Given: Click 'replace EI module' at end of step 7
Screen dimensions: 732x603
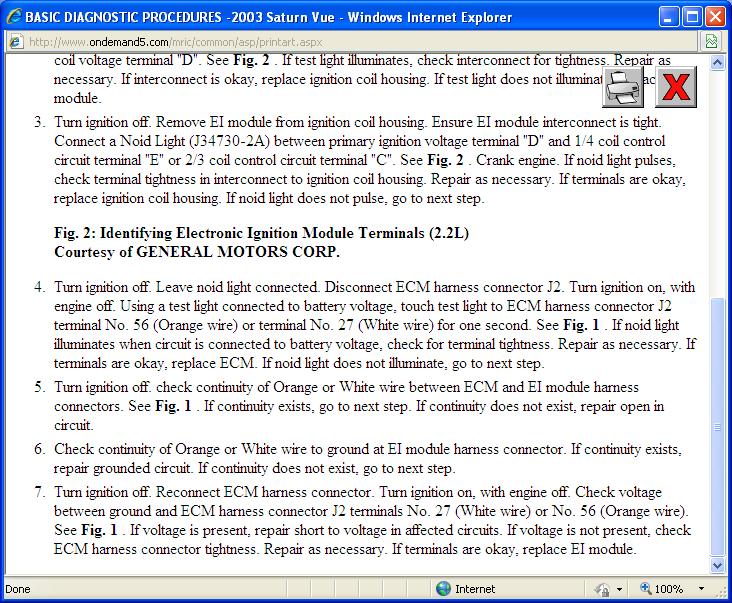Looking at the screenshot, I should [x=579, y=550].
